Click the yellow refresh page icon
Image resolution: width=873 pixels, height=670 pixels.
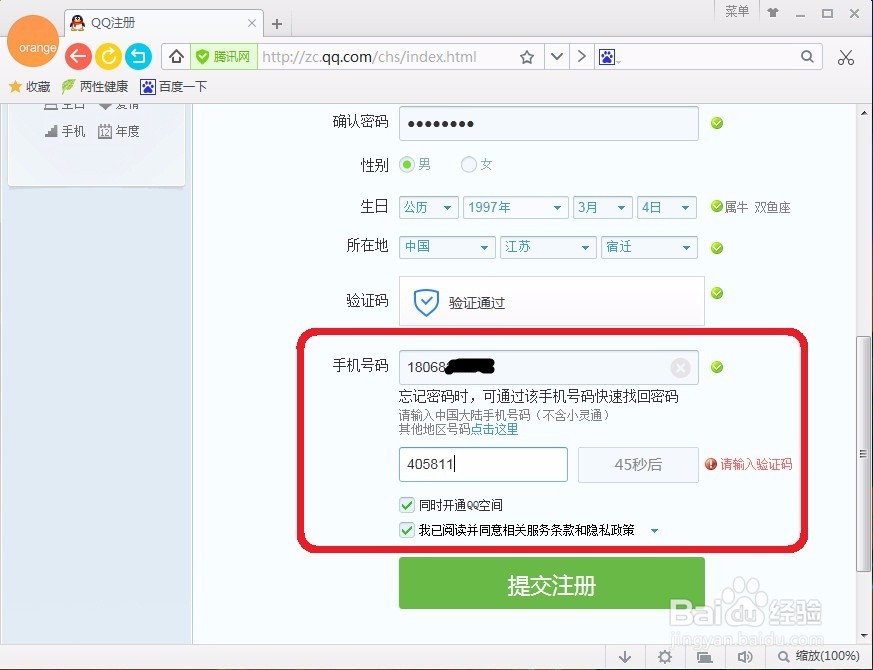click(x=108, y=57)
